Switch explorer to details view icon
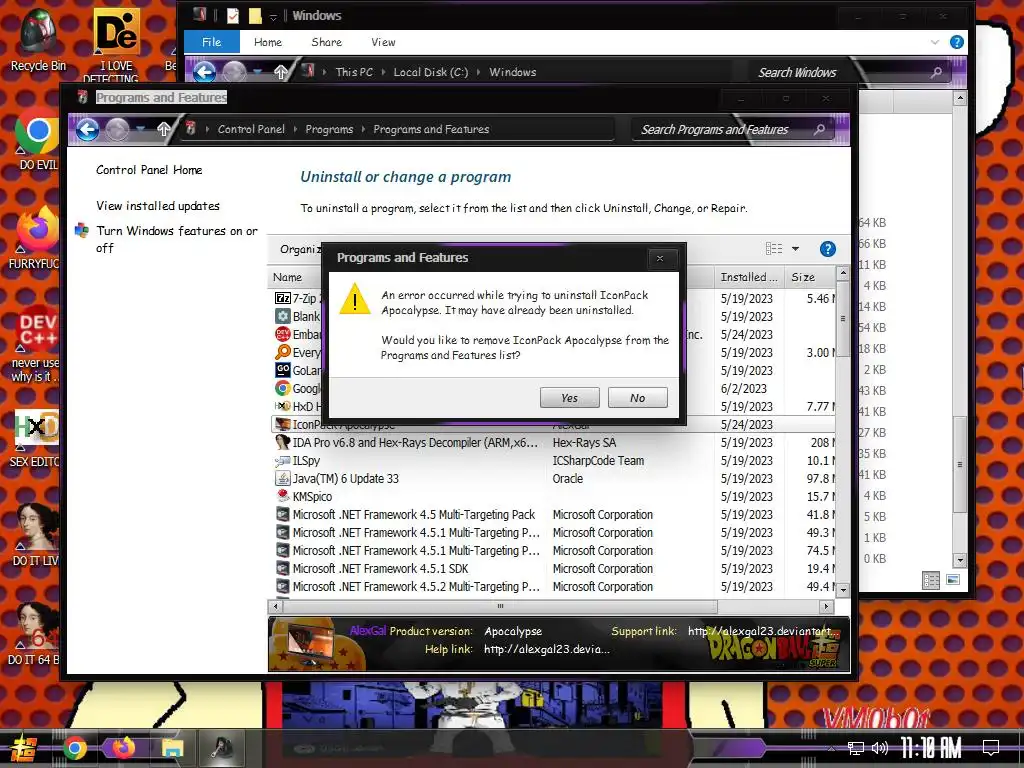The image size is (1024, 768). click(931, 580)
